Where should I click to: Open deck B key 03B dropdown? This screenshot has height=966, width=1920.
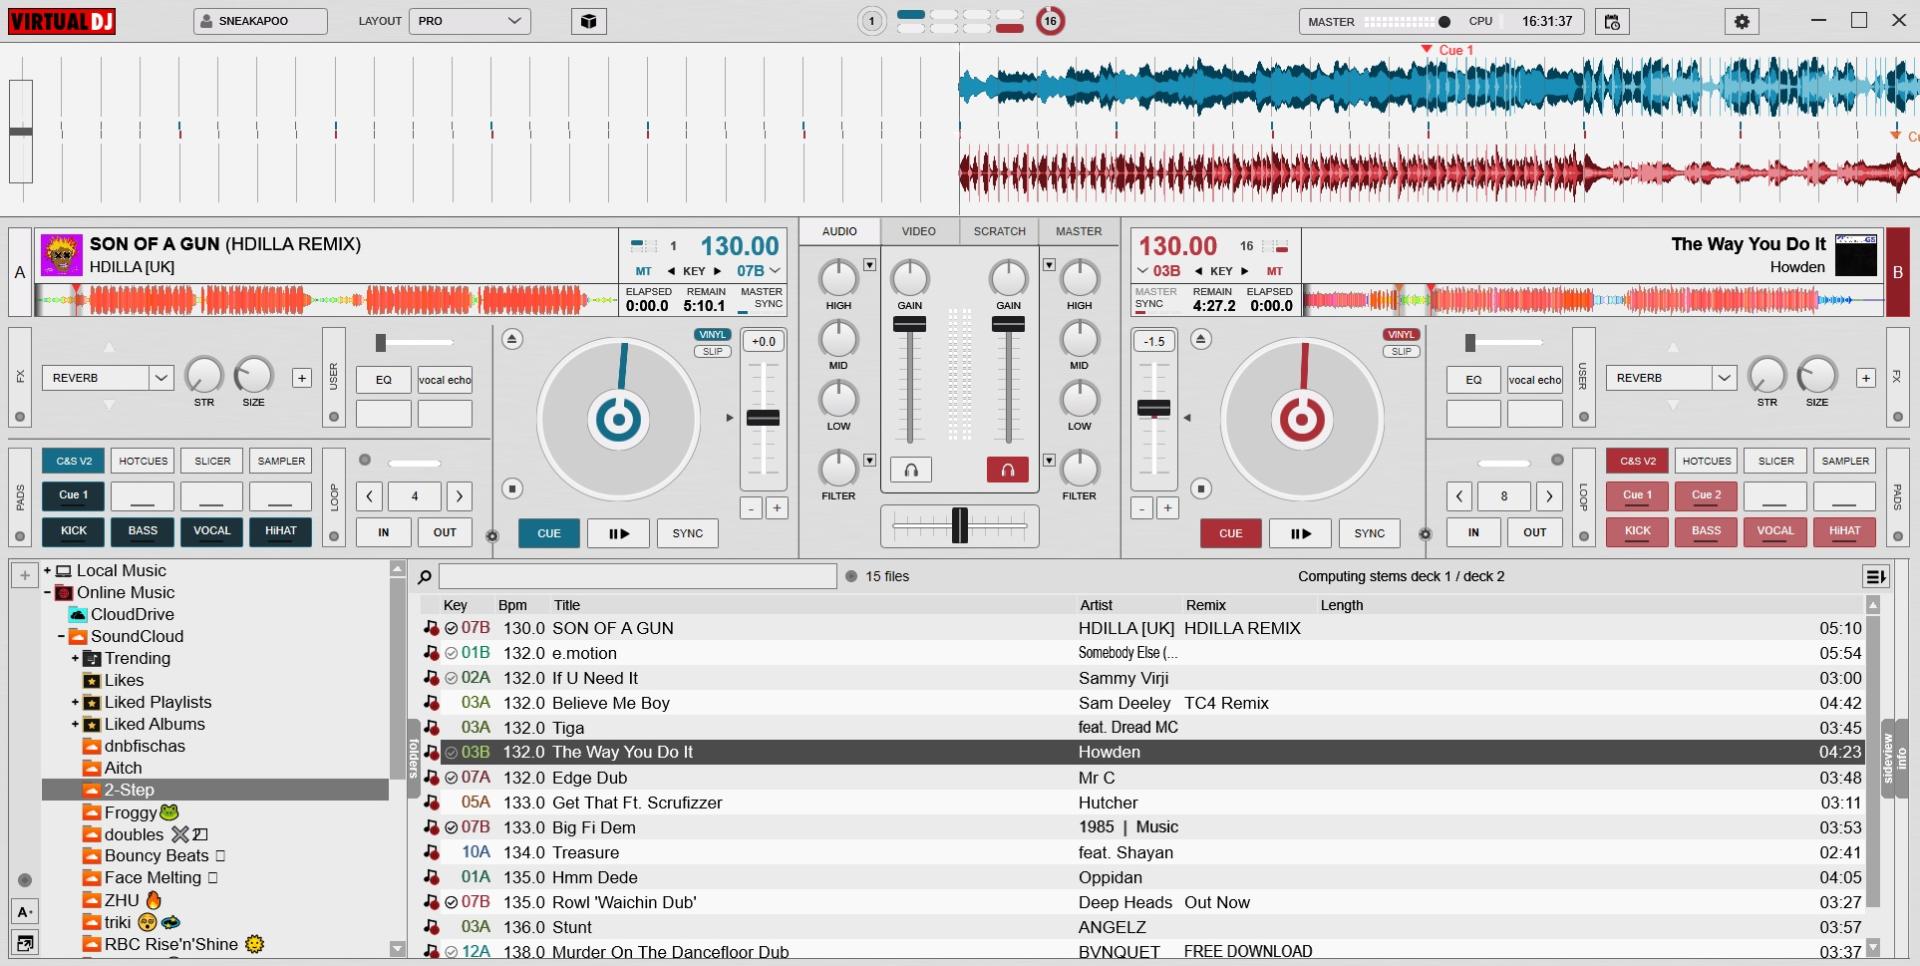pos(1159,271)
